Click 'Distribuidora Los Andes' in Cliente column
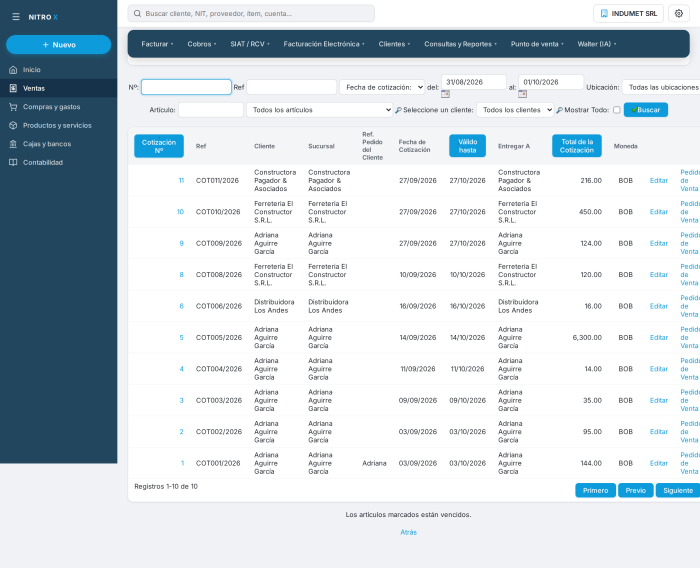 point(274,306)
